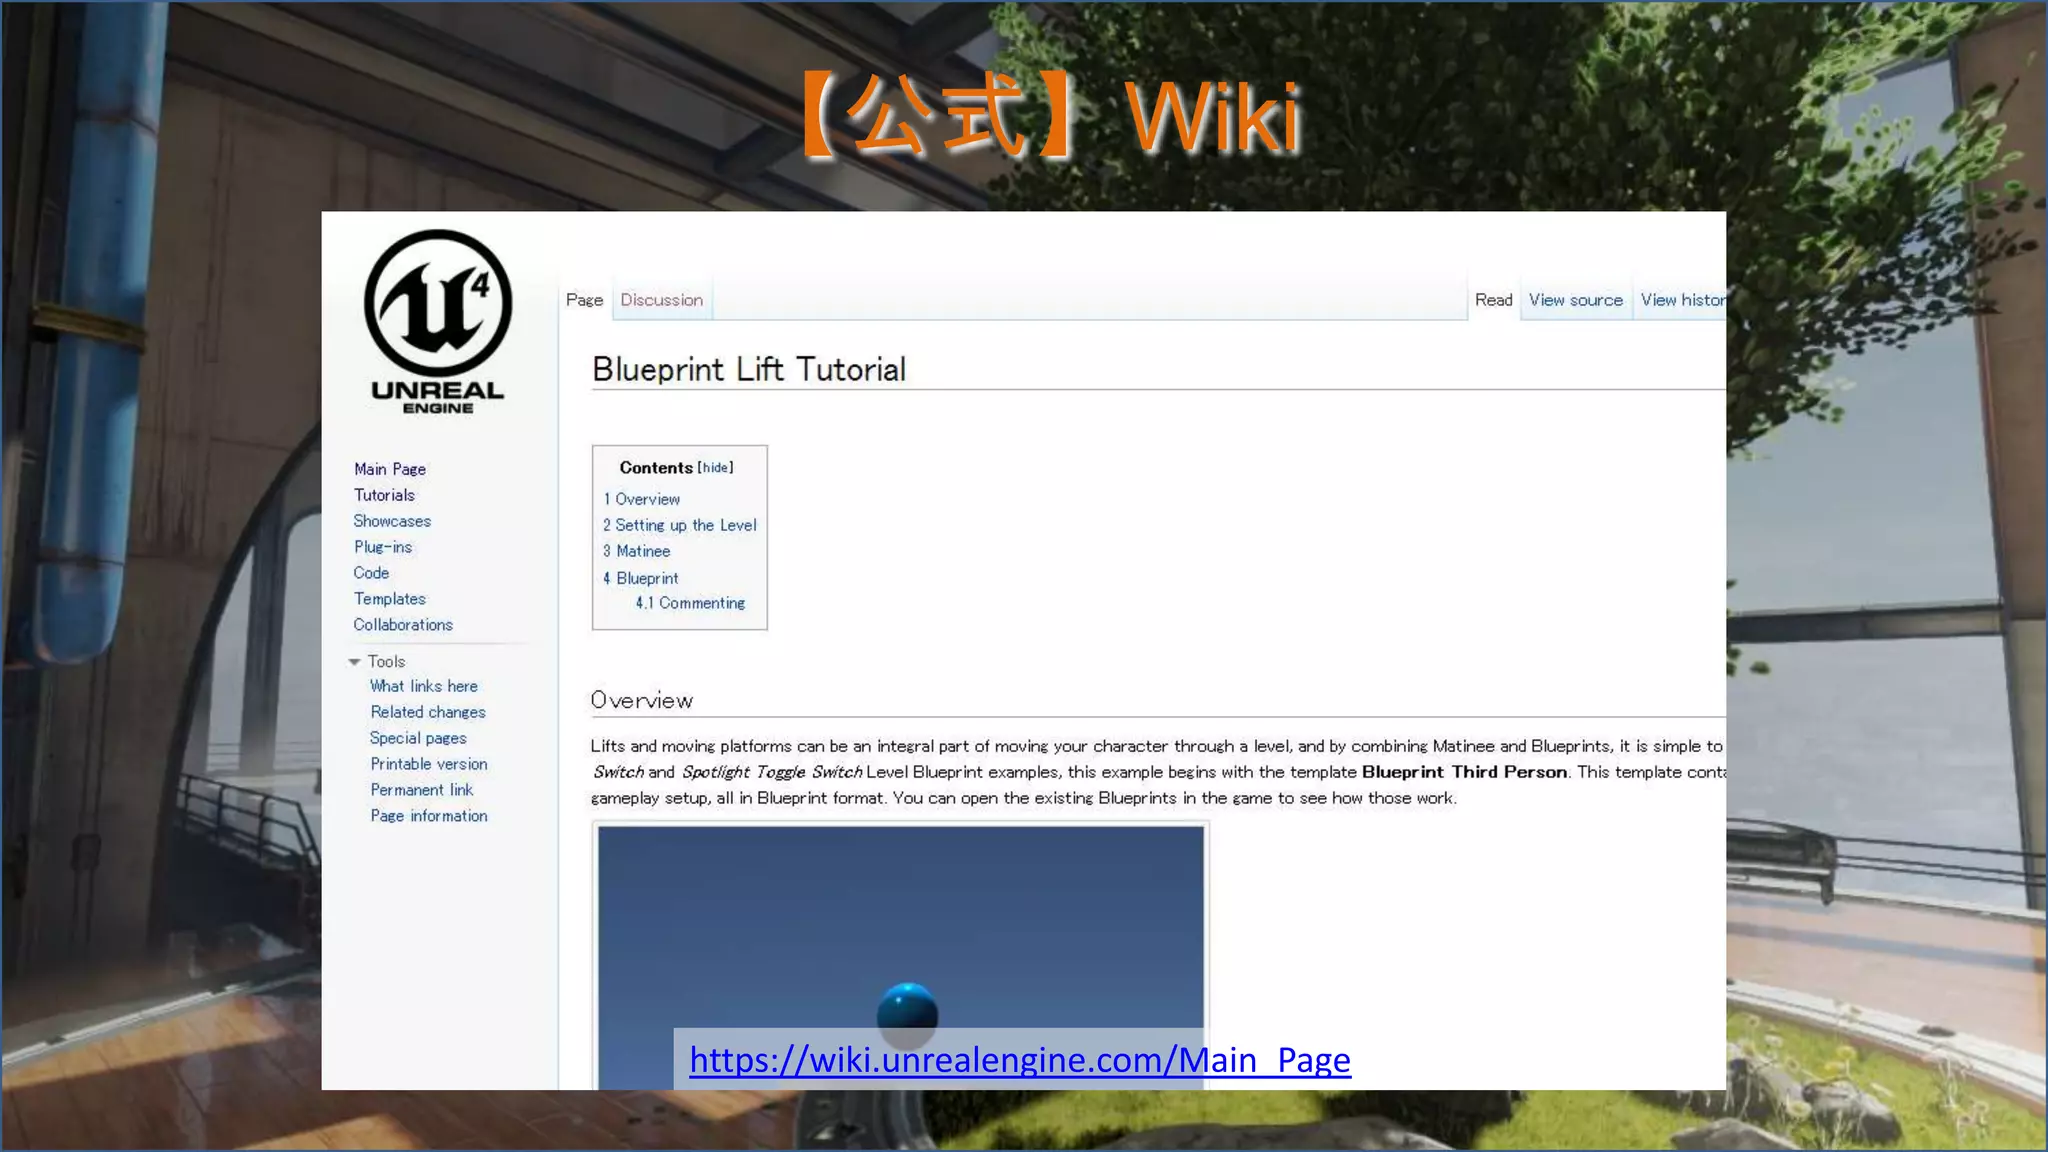Jump to 3 Matinee section
The image size is (2048, 1152).
pyautogui.click(x=636, y=551)
